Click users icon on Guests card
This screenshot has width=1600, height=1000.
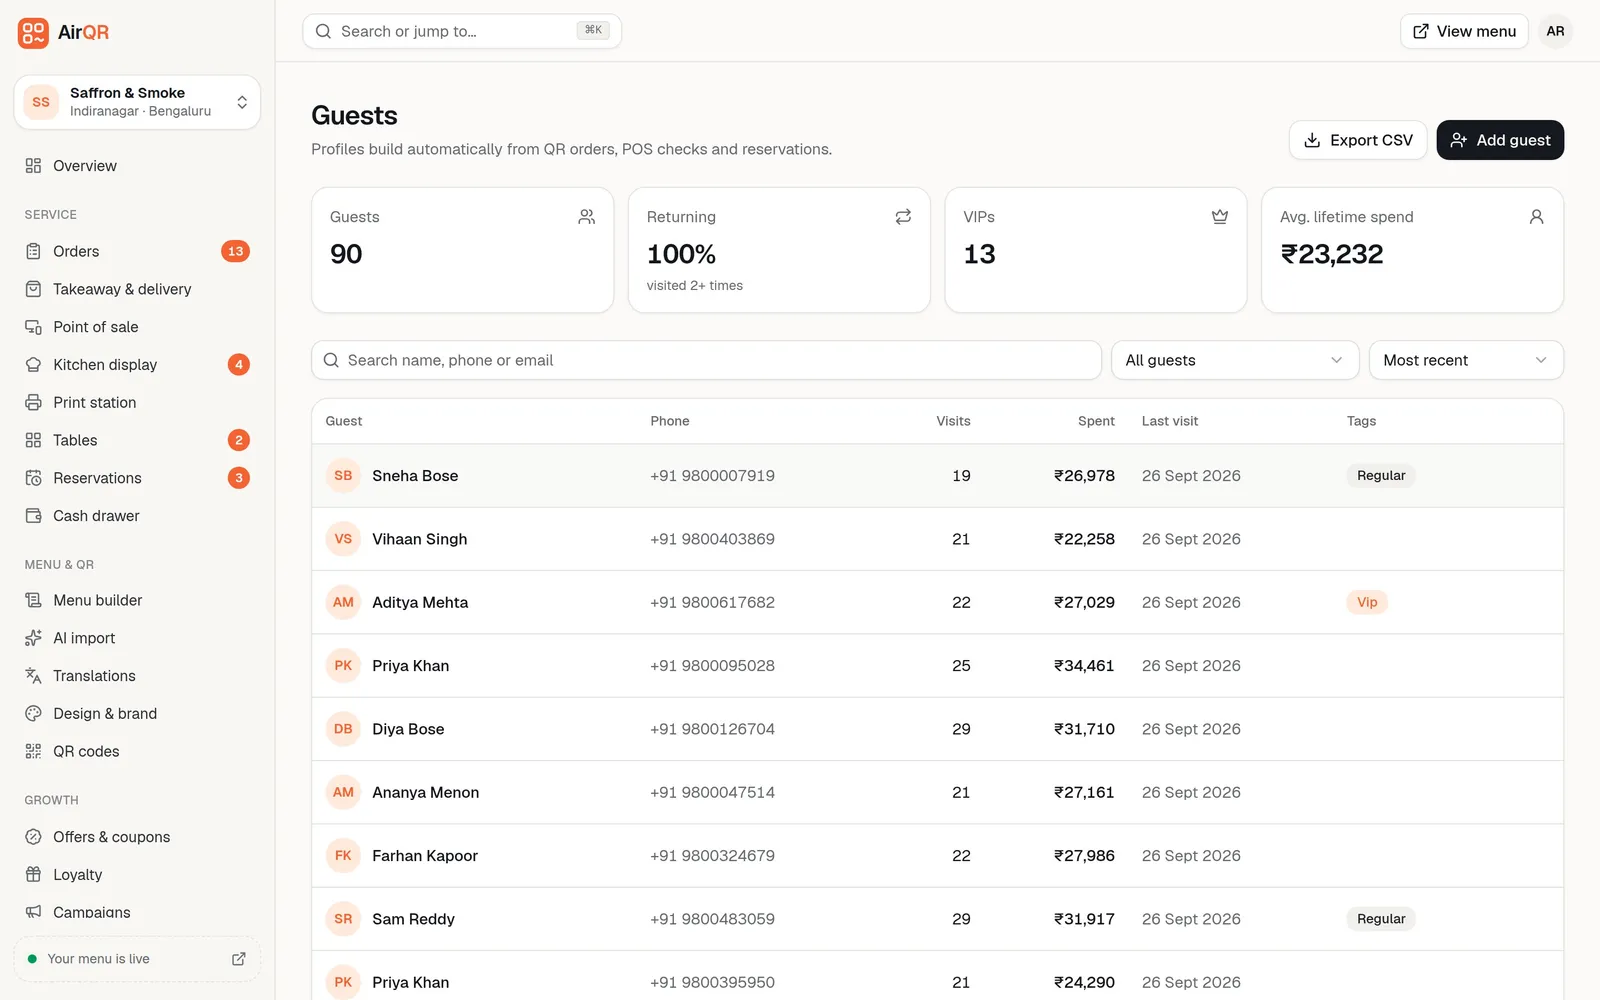tap(587, 217)
